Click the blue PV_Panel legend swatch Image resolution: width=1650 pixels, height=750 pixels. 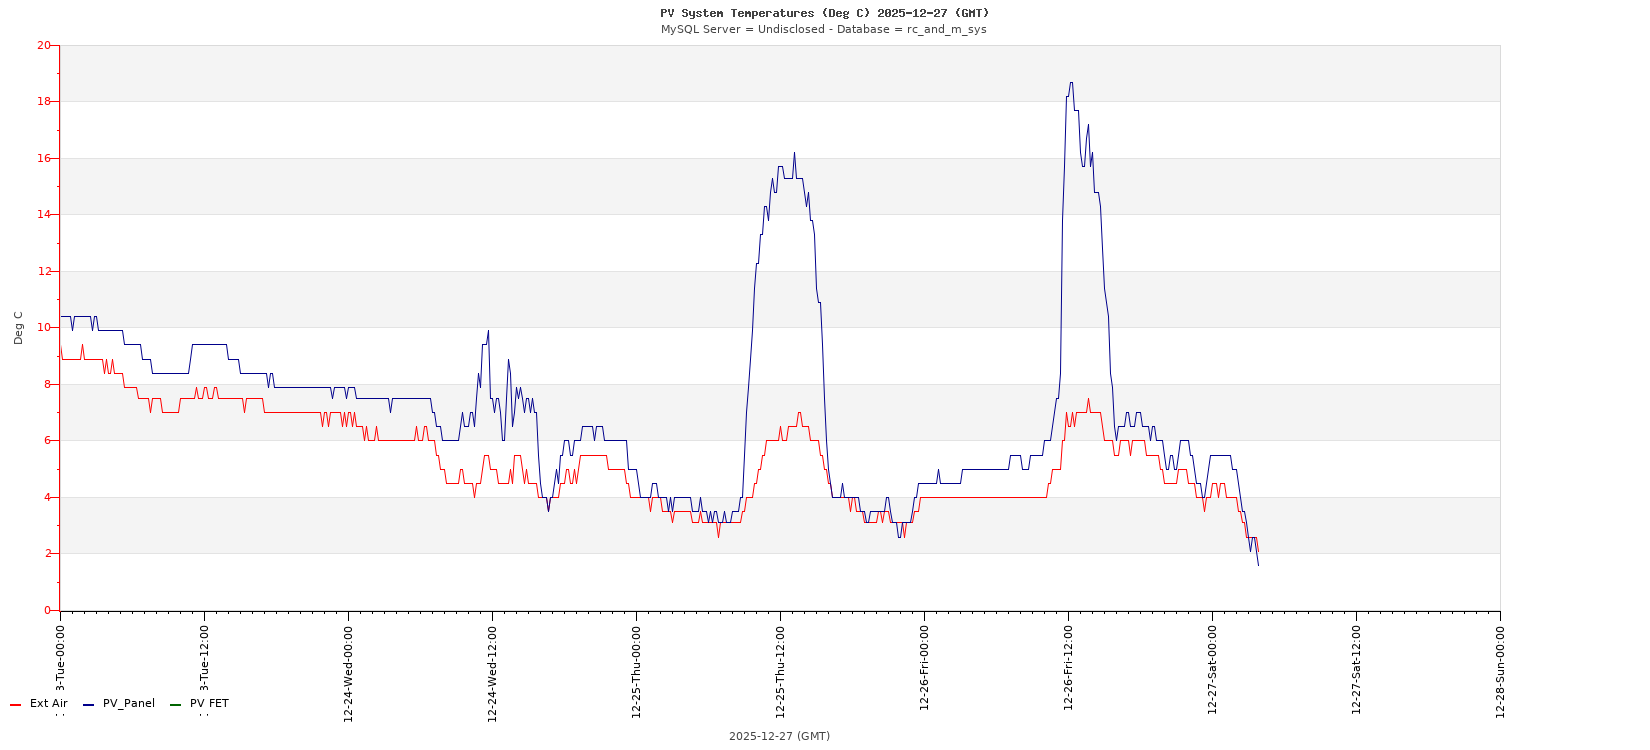click(x=88, y=705)
